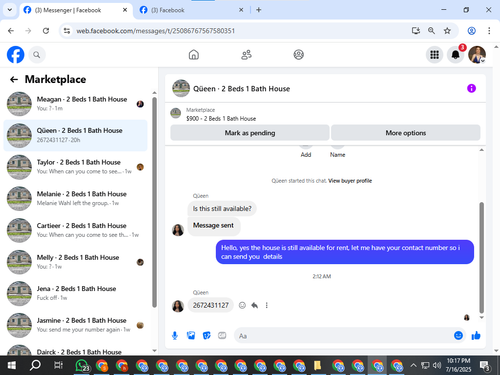Click the message input field Aa
The height and width of the screenshot is (375, 500).
point(343,336)
